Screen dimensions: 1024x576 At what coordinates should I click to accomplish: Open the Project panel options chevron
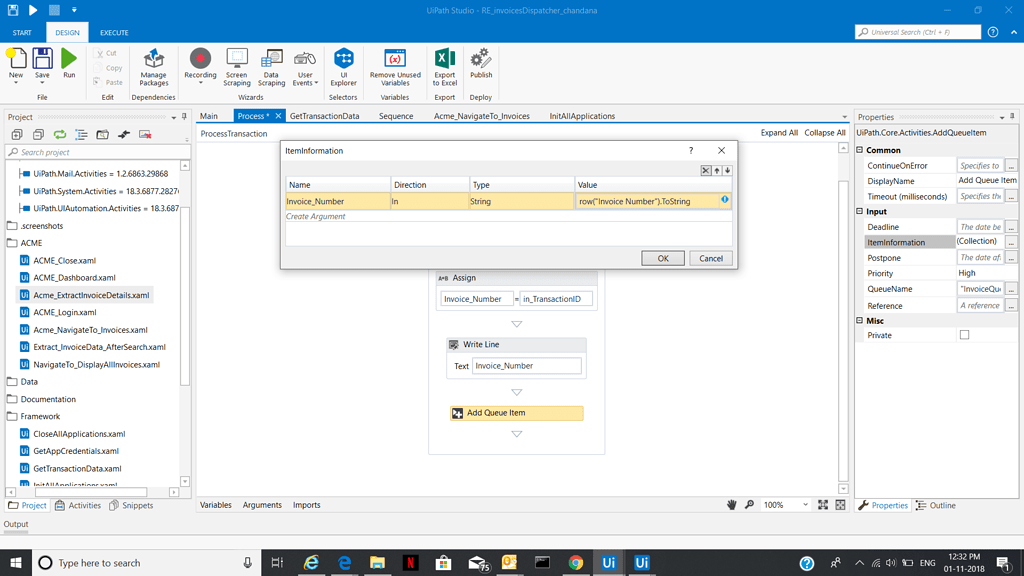coord(173,116)
